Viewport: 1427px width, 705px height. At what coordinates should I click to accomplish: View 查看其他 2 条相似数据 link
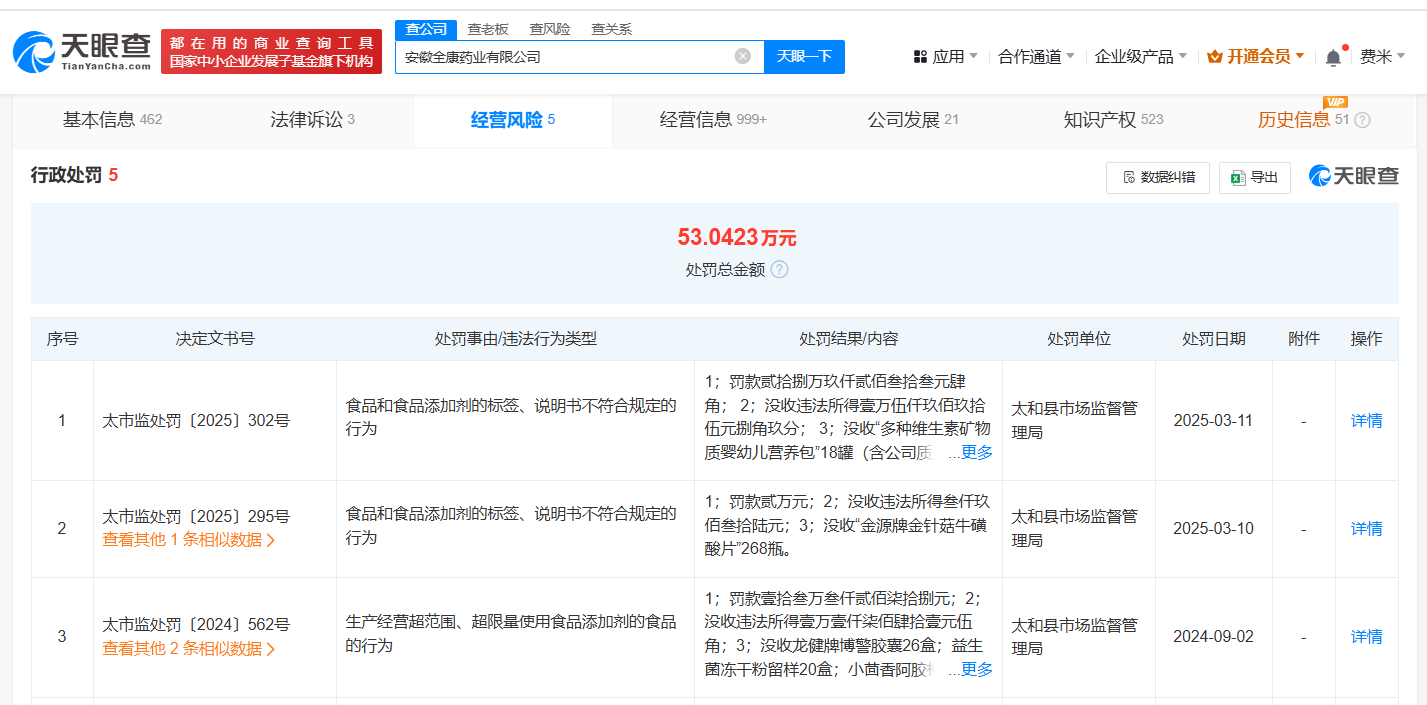click(x=188, y=648)
